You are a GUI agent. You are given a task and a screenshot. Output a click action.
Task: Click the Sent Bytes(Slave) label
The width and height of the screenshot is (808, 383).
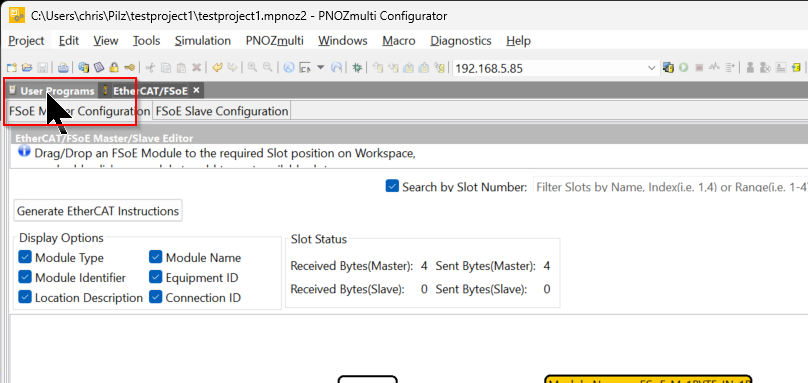[x=481, y=290]
